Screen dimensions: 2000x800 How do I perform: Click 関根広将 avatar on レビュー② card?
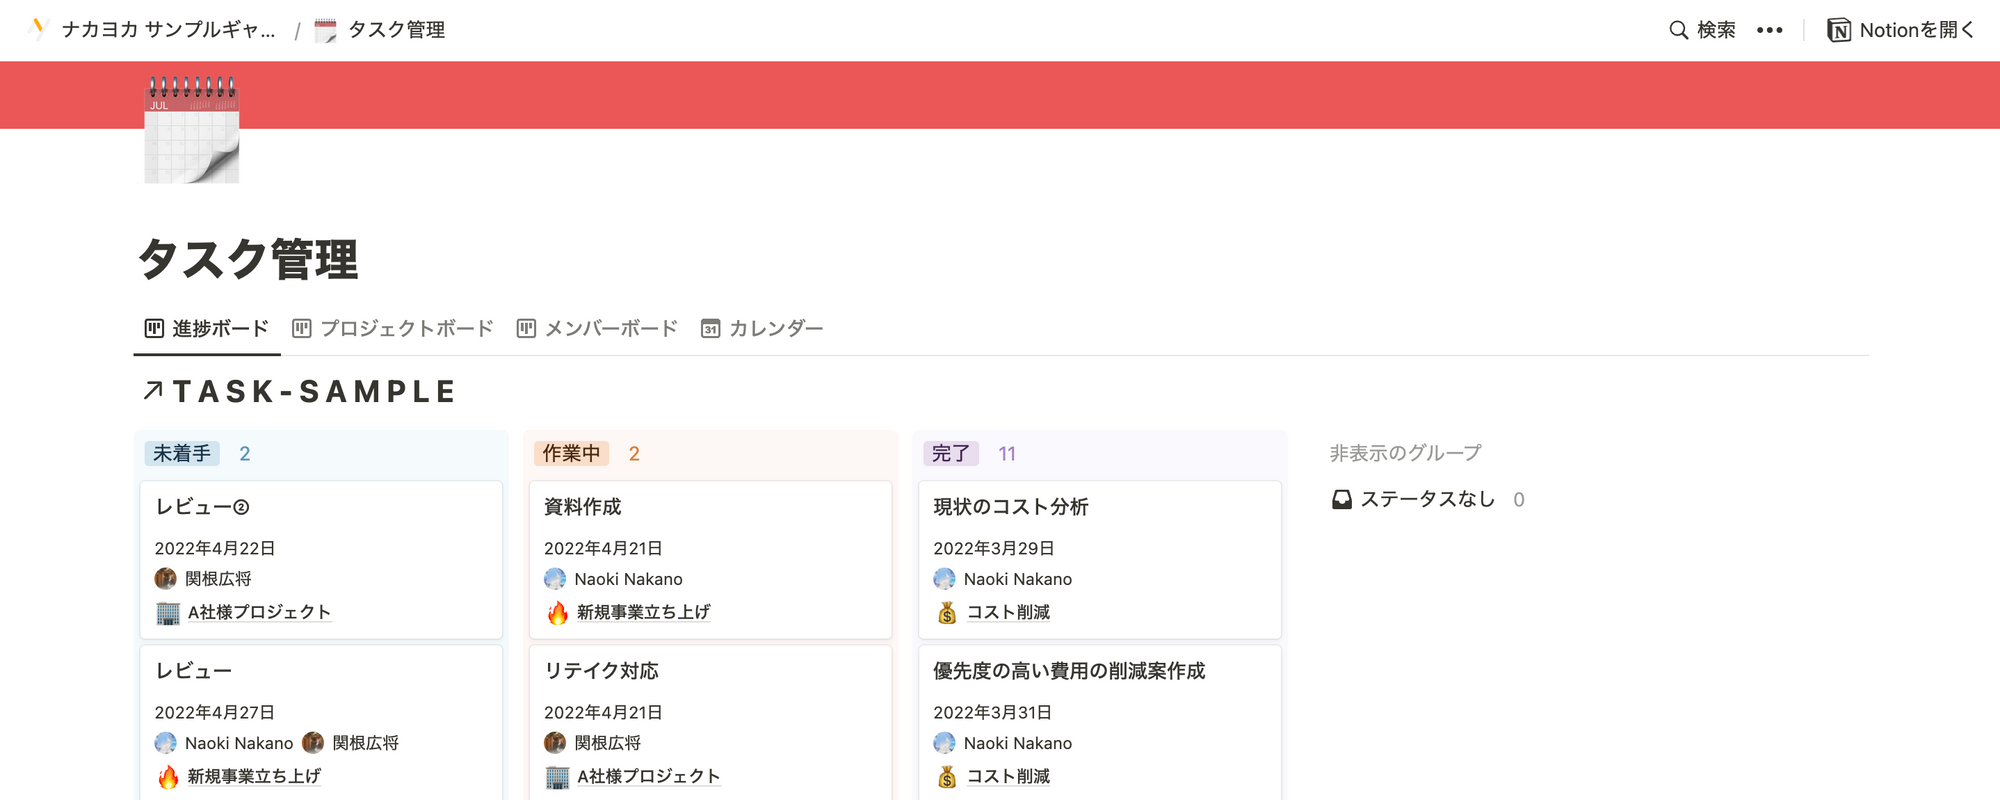tap(166, 578)
